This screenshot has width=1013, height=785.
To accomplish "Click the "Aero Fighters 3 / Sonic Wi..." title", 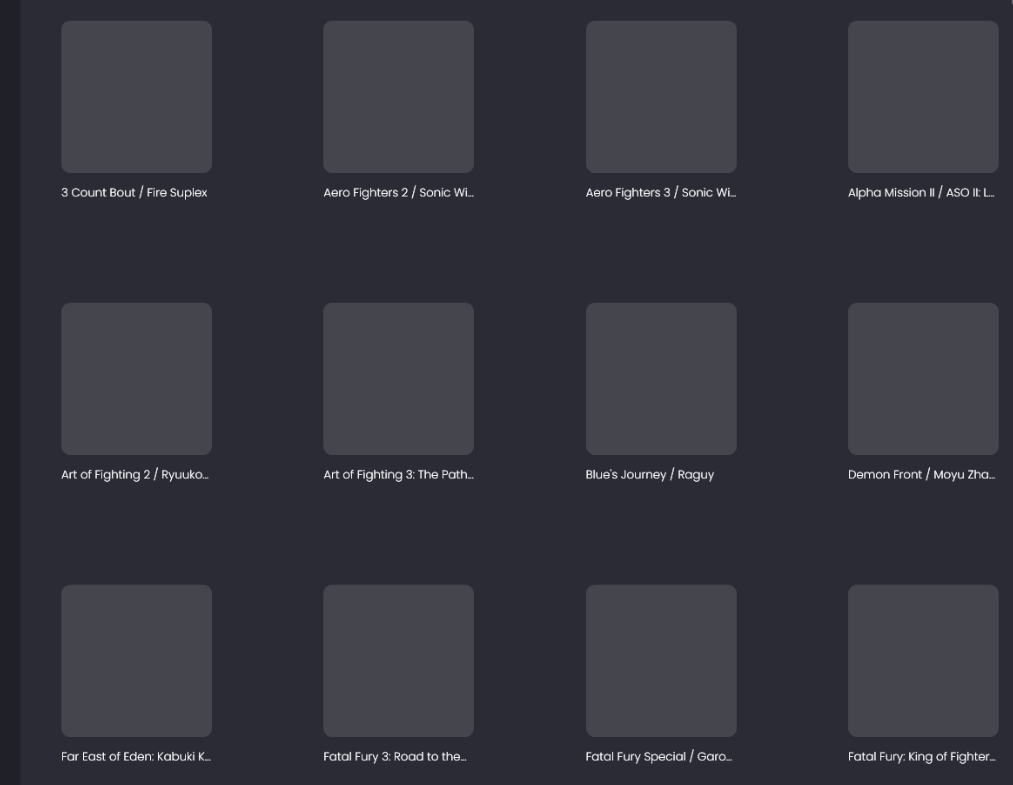I will 661,193.
